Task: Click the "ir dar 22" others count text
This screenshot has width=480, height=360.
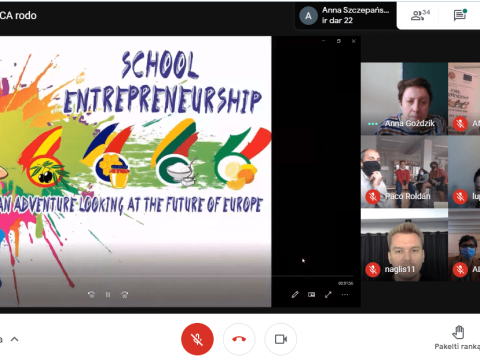Action: point(337,20)
